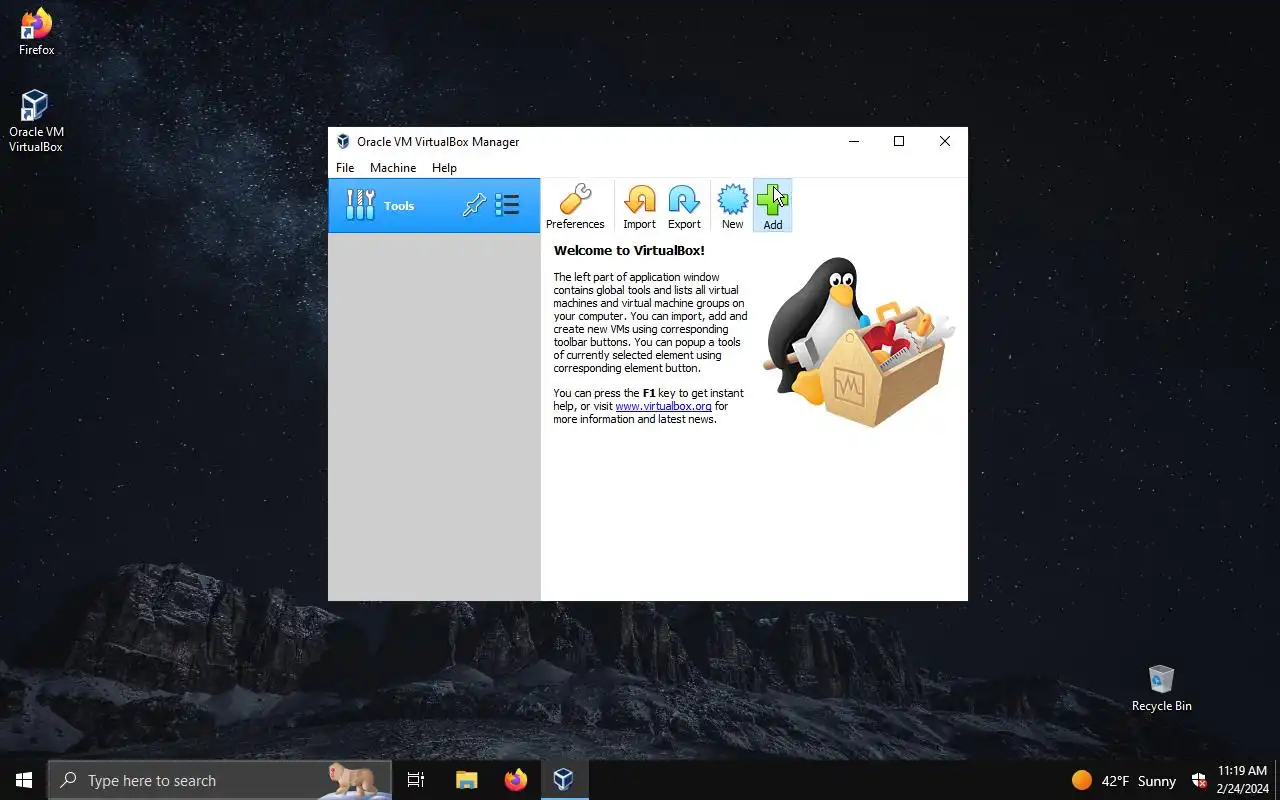
Task: Open Task View on the taskbar
Action: pos(416,780)
